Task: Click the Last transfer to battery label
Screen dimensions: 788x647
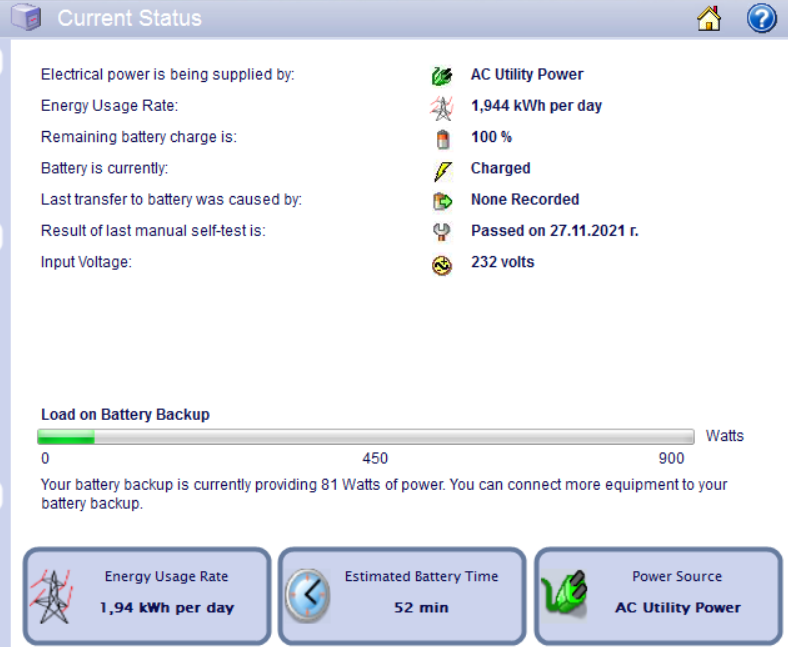Action: point(171,200)
